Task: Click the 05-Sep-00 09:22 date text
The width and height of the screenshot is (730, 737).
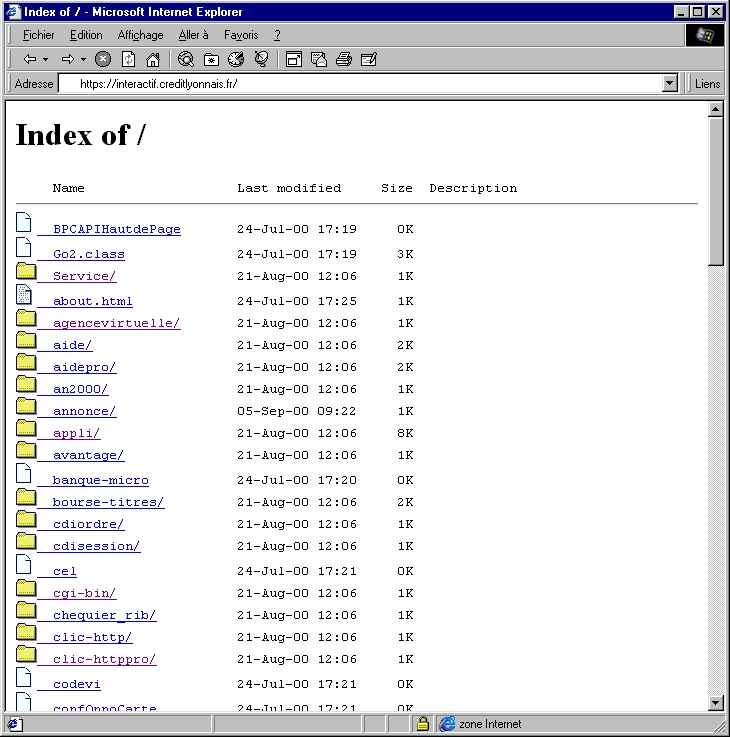Action: pos(296,411)
